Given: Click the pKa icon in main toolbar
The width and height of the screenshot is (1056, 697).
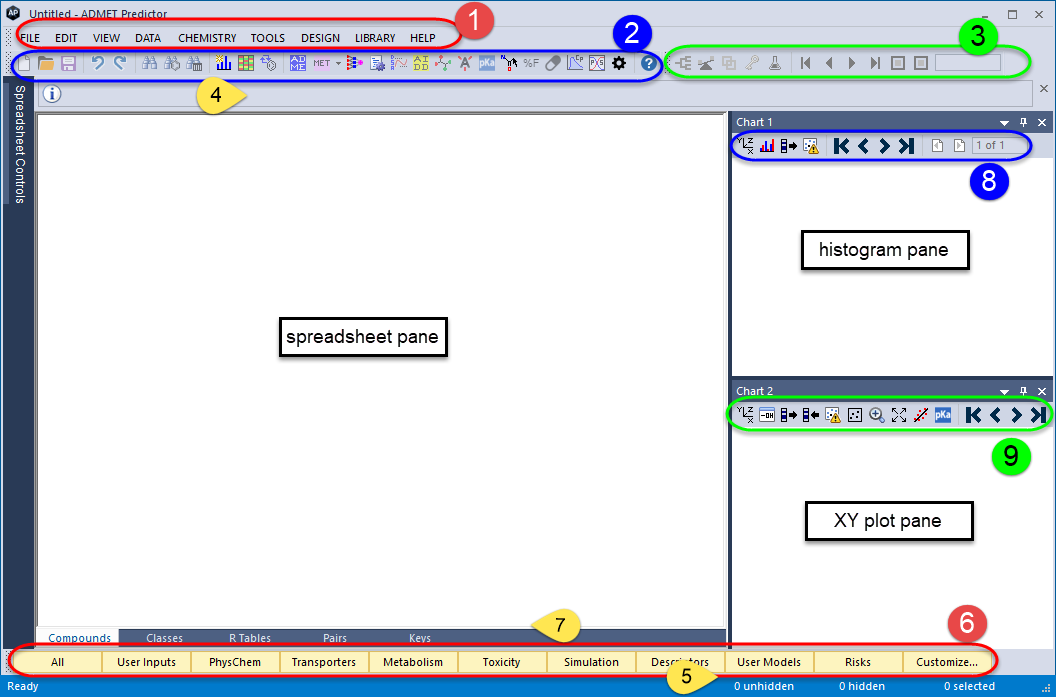Looking at the screenshot, I should point(487,63).
